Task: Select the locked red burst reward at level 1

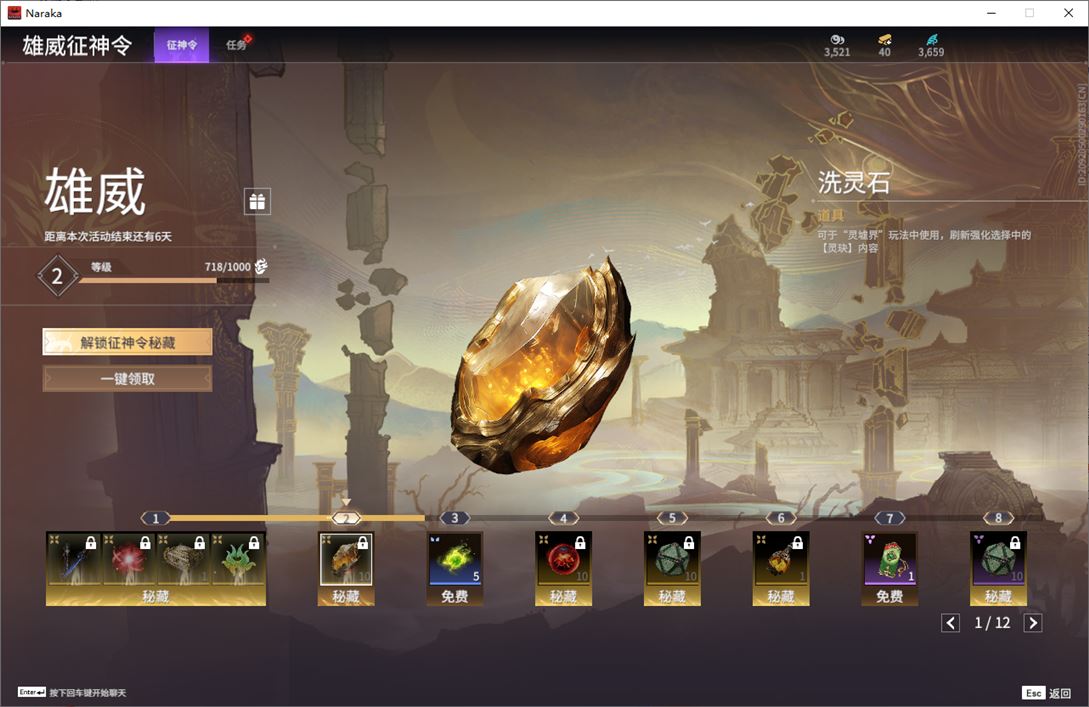Action: (x=128, y=560)
